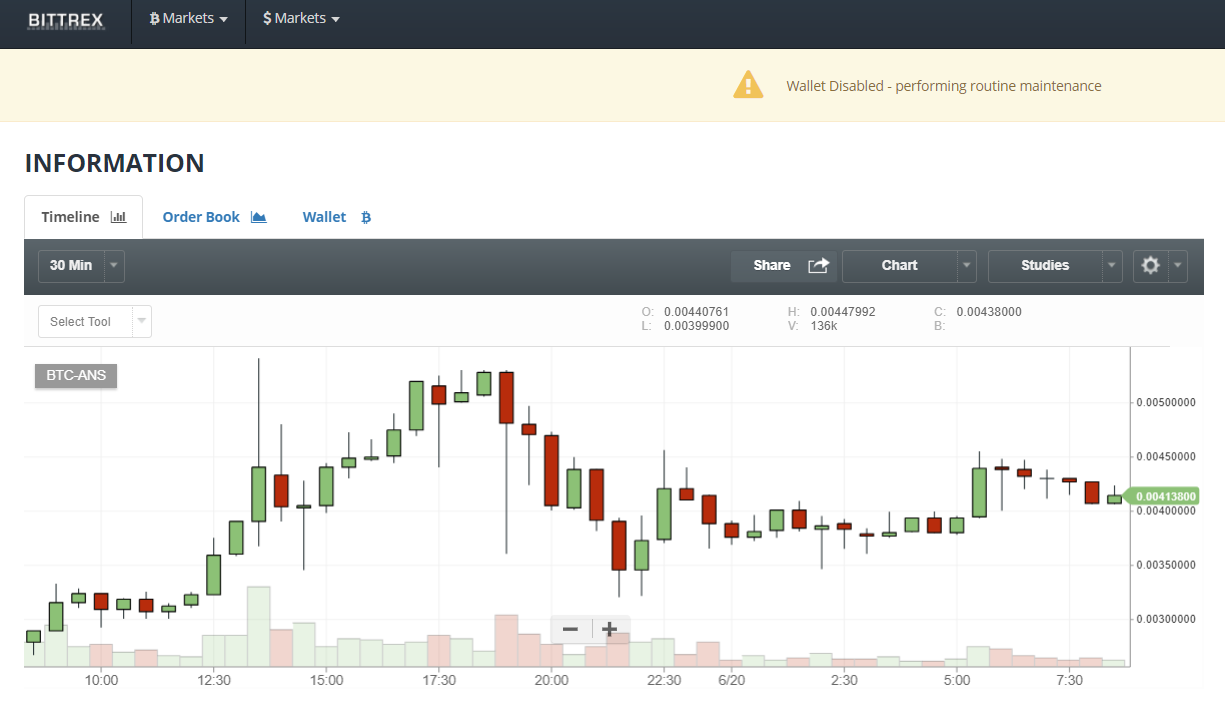
Task: Click the Bittrex logo
Action: click(x=65, y=20)
